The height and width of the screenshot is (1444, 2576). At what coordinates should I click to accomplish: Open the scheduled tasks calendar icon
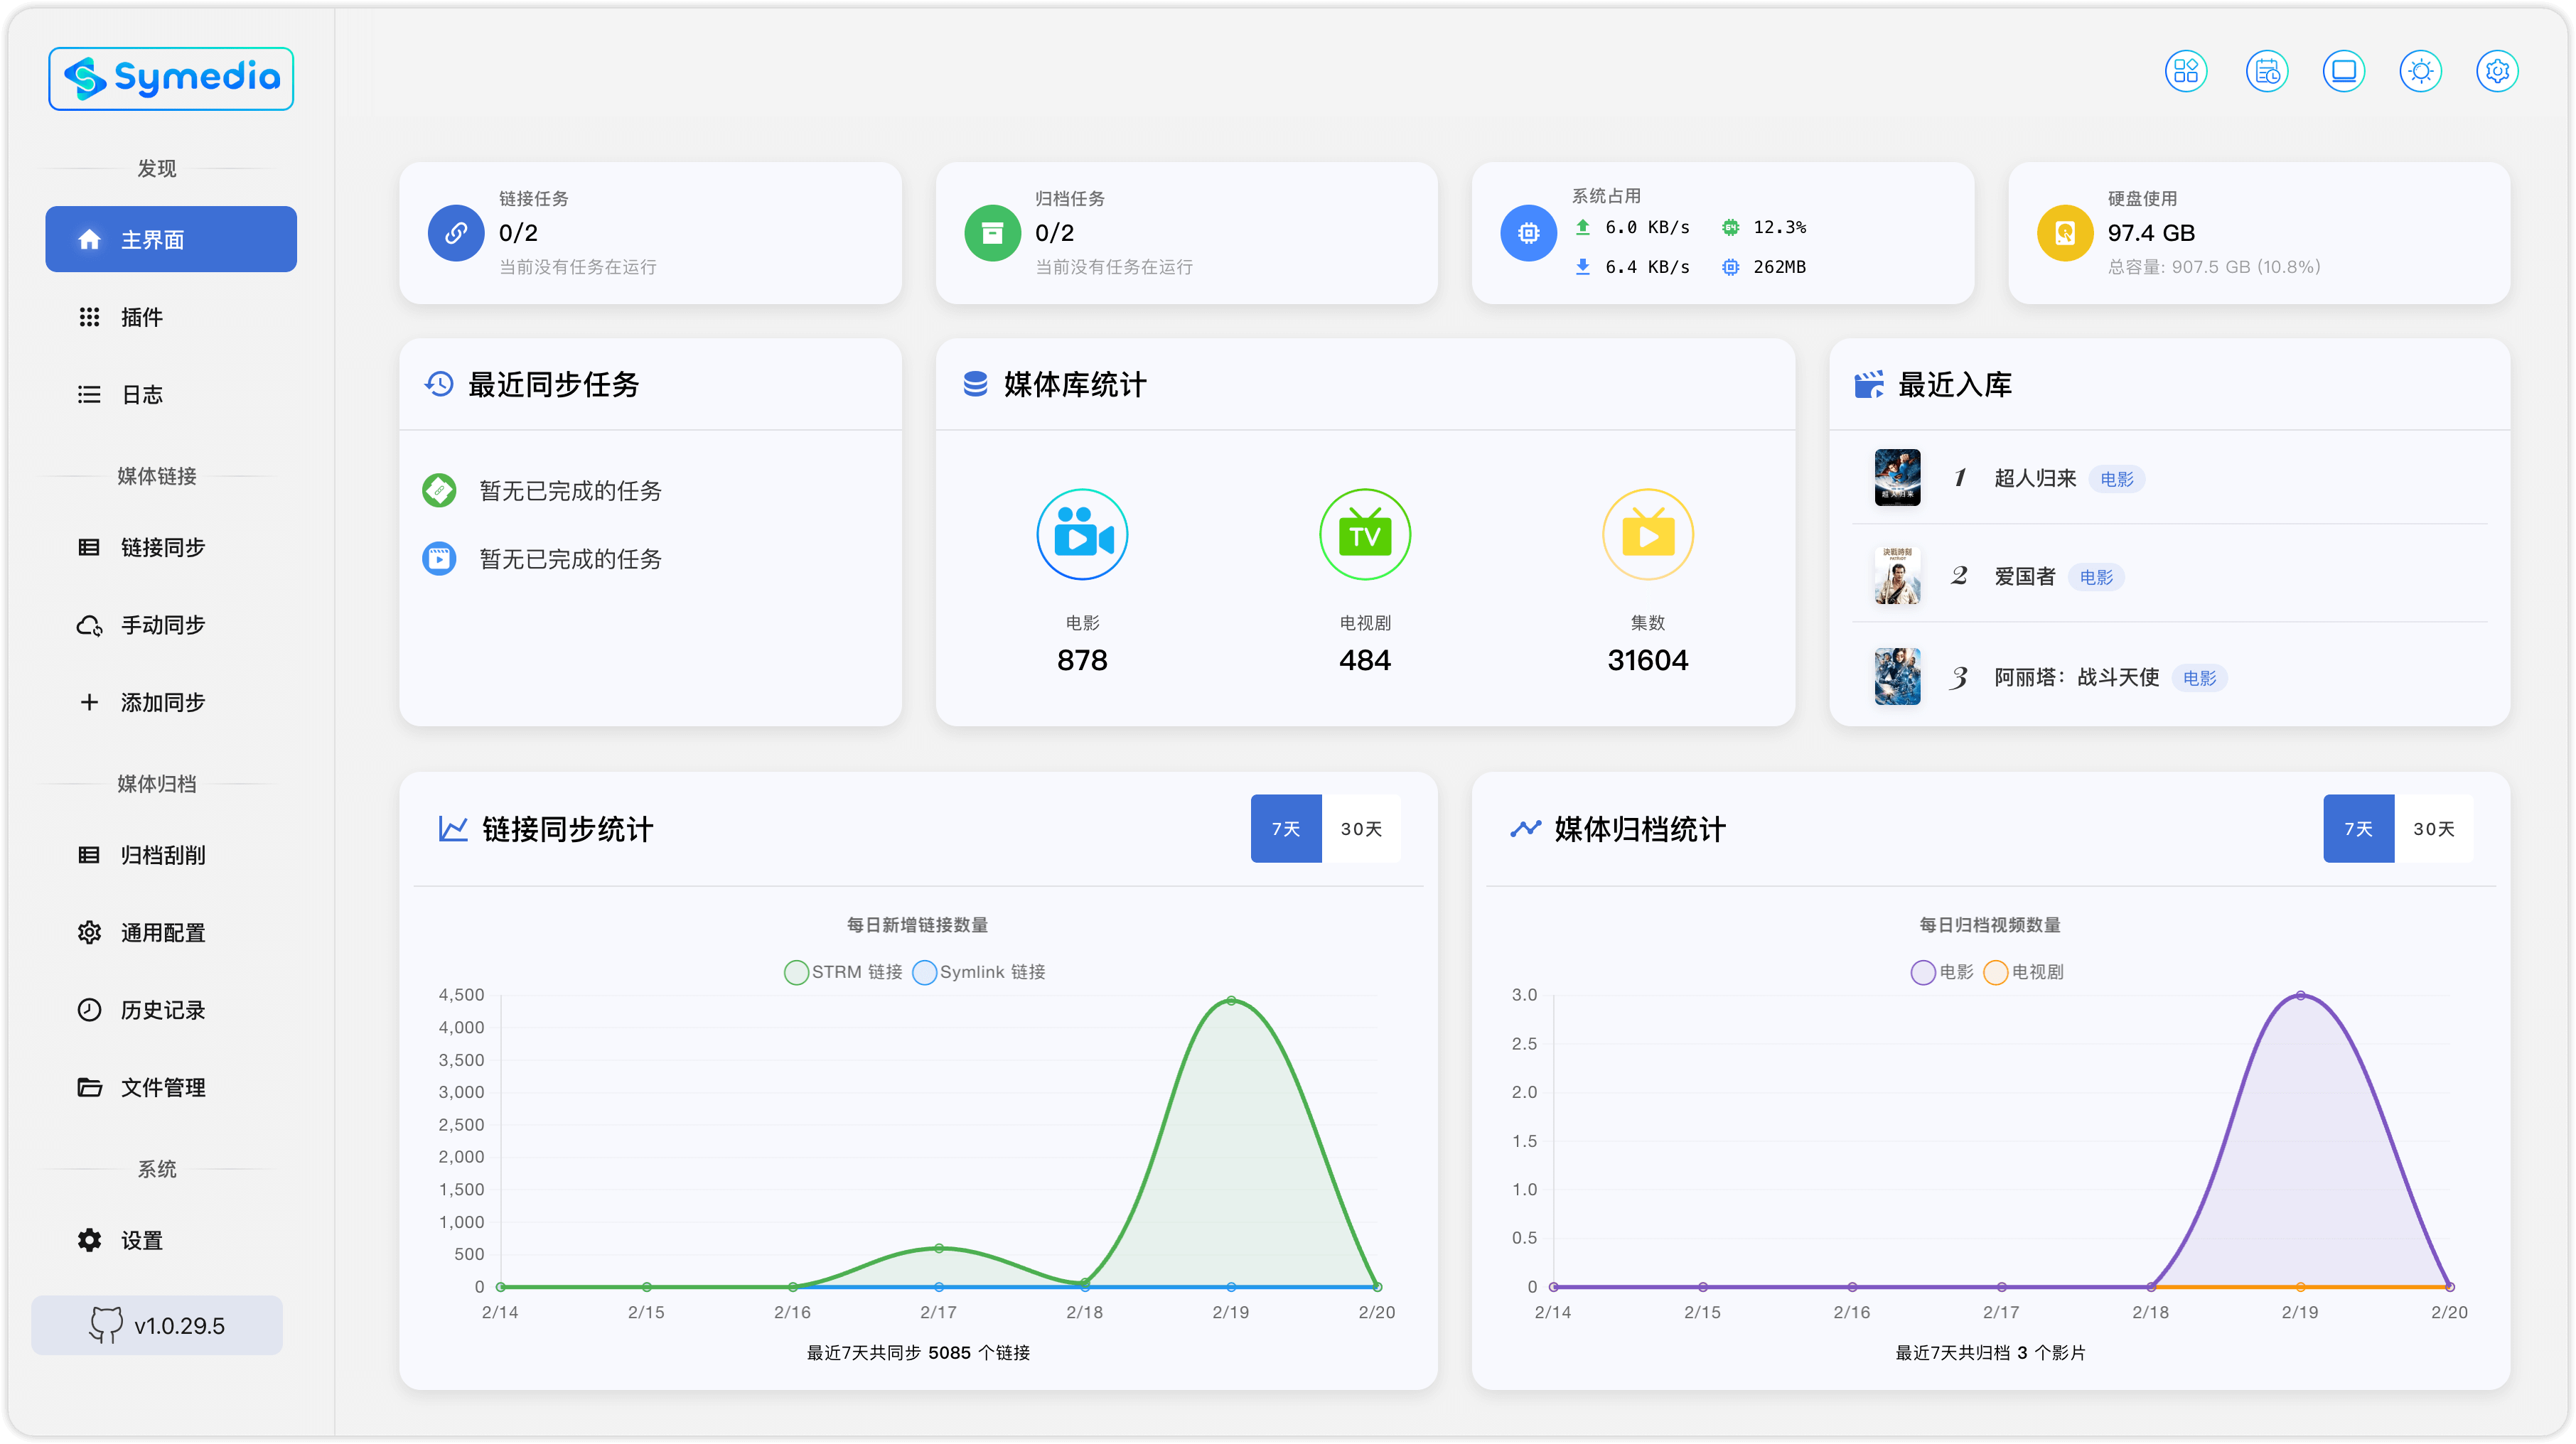[2266, 71]
